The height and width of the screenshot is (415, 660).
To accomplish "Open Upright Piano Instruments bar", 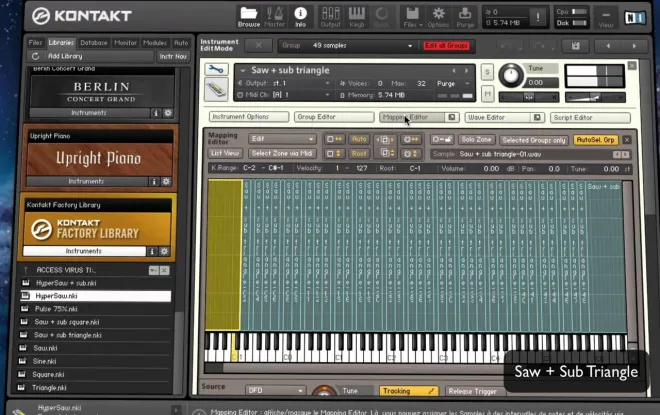I will (x=87, y=181).
